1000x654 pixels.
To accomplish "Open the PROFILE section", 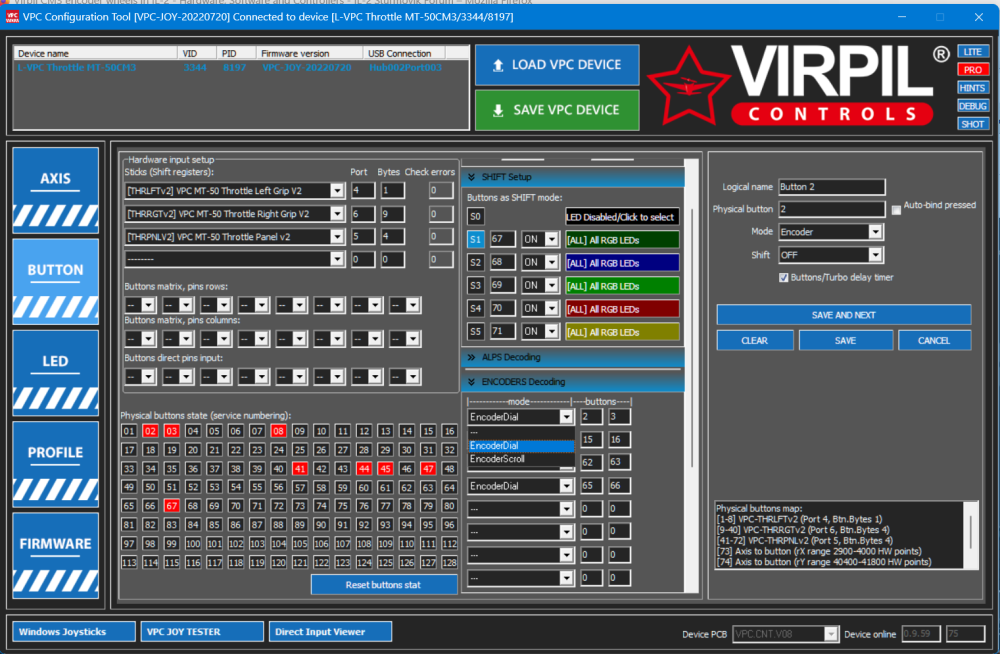I will click(56, 453).
